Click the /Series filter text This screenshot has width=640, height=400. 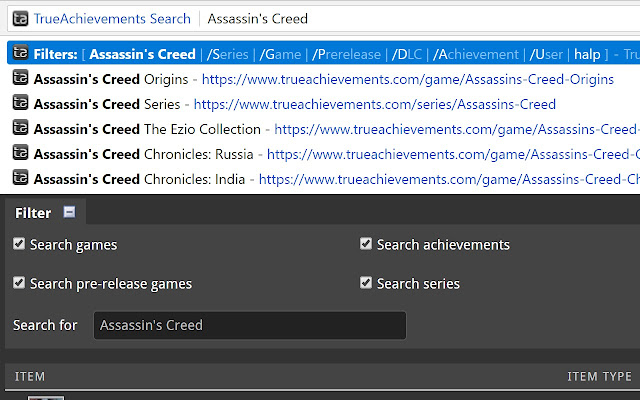227,54
